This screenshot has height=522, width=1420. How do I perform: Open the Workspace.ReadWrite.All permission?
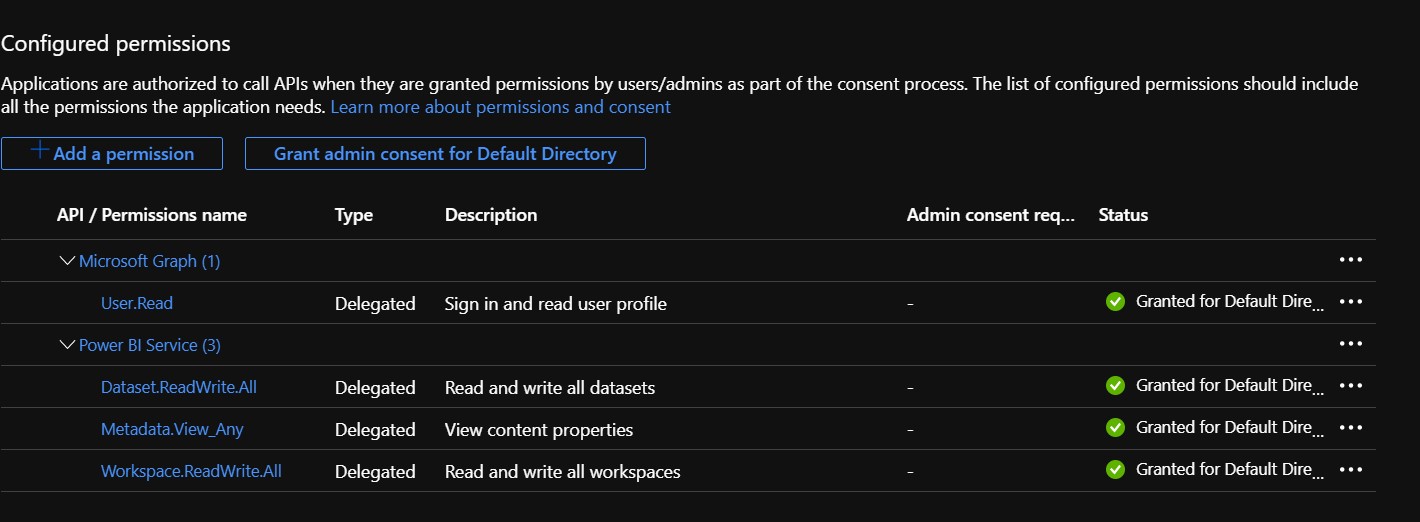[x=191, y=471]
